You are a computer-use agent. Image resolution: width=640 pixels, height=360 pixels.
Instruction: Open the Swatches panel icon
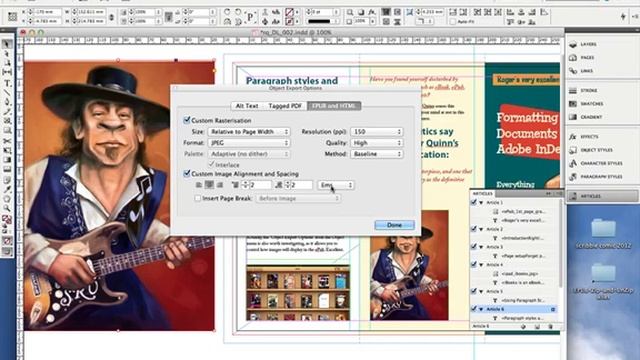tap(573, 104)
